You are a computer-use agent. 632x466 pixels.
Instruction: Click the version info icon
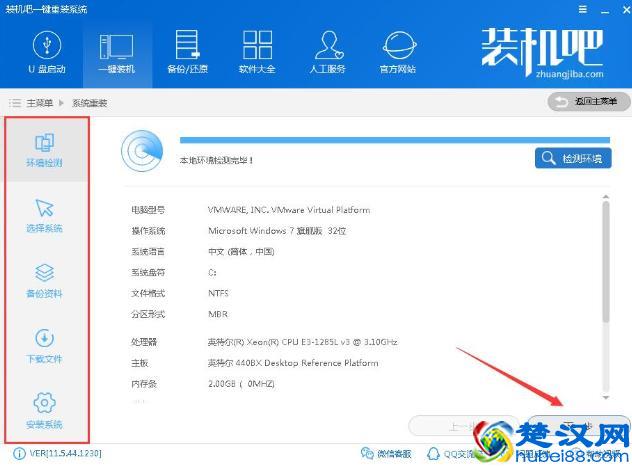(x=19, y=454)
